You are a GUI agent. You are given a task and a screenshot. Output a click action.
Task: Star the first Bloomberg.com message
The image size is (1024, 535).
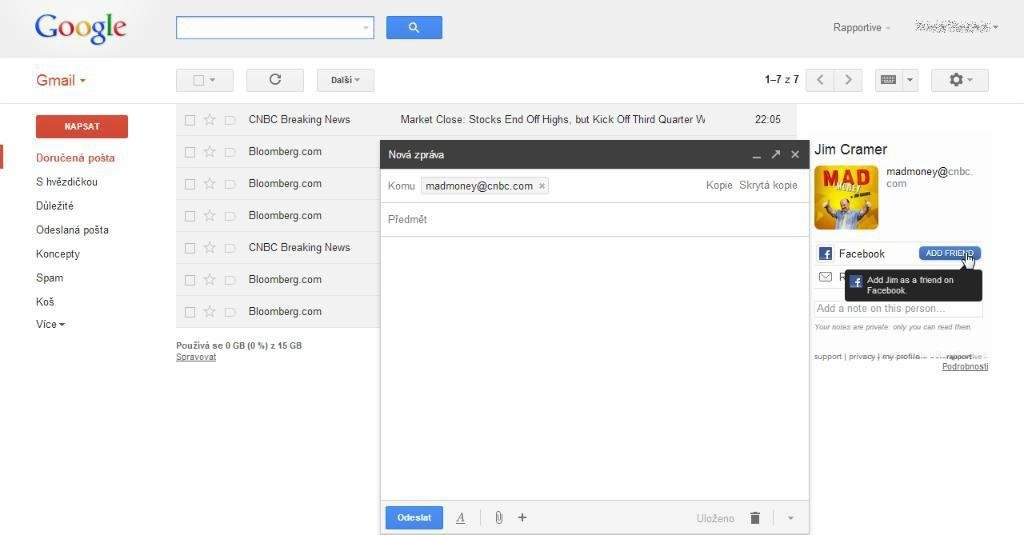click(x=209, y=152)
